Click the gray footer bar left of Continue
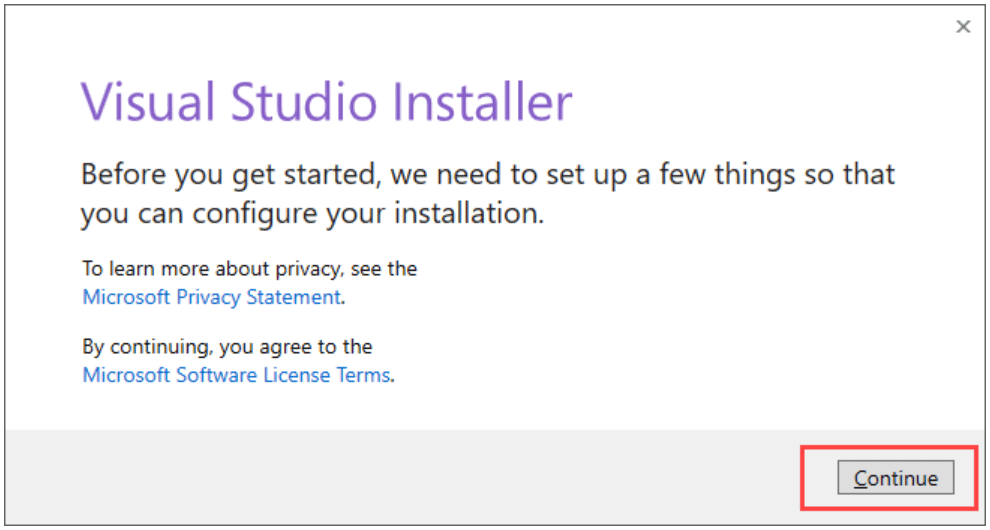Image resolution: width=990 pixels, height=530 pixels. pyautogui.click(x=400, y=477)
